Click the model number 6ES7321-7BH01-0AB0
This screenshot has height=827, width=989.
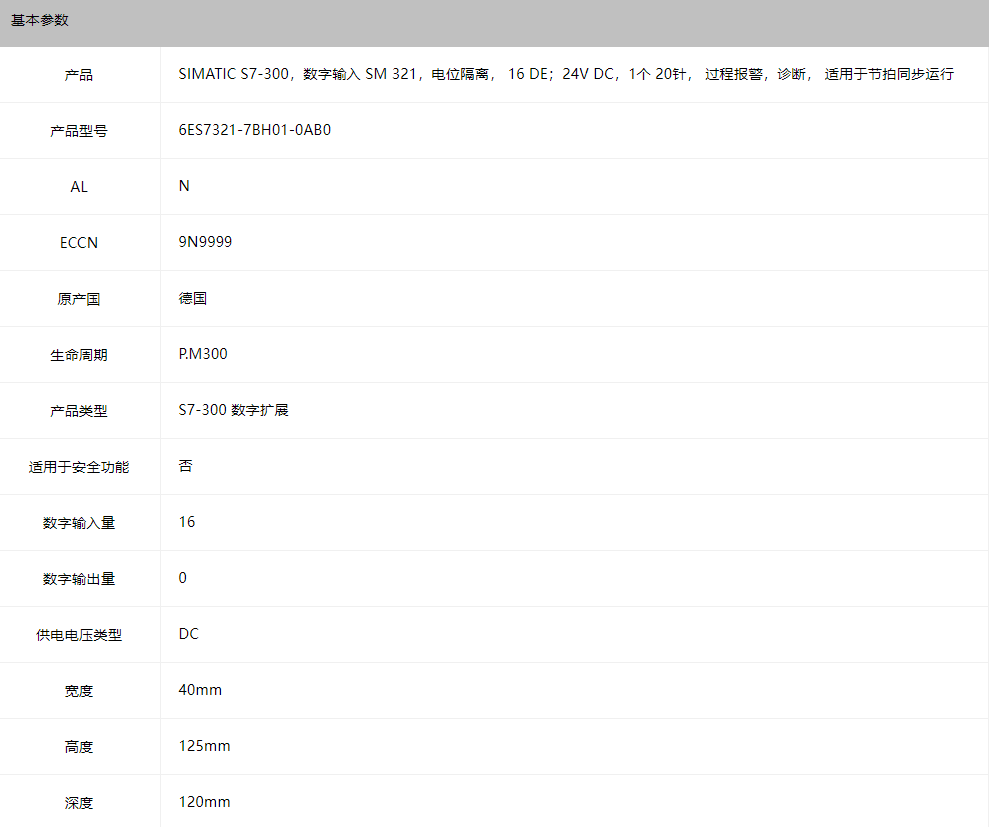point(255,130)
